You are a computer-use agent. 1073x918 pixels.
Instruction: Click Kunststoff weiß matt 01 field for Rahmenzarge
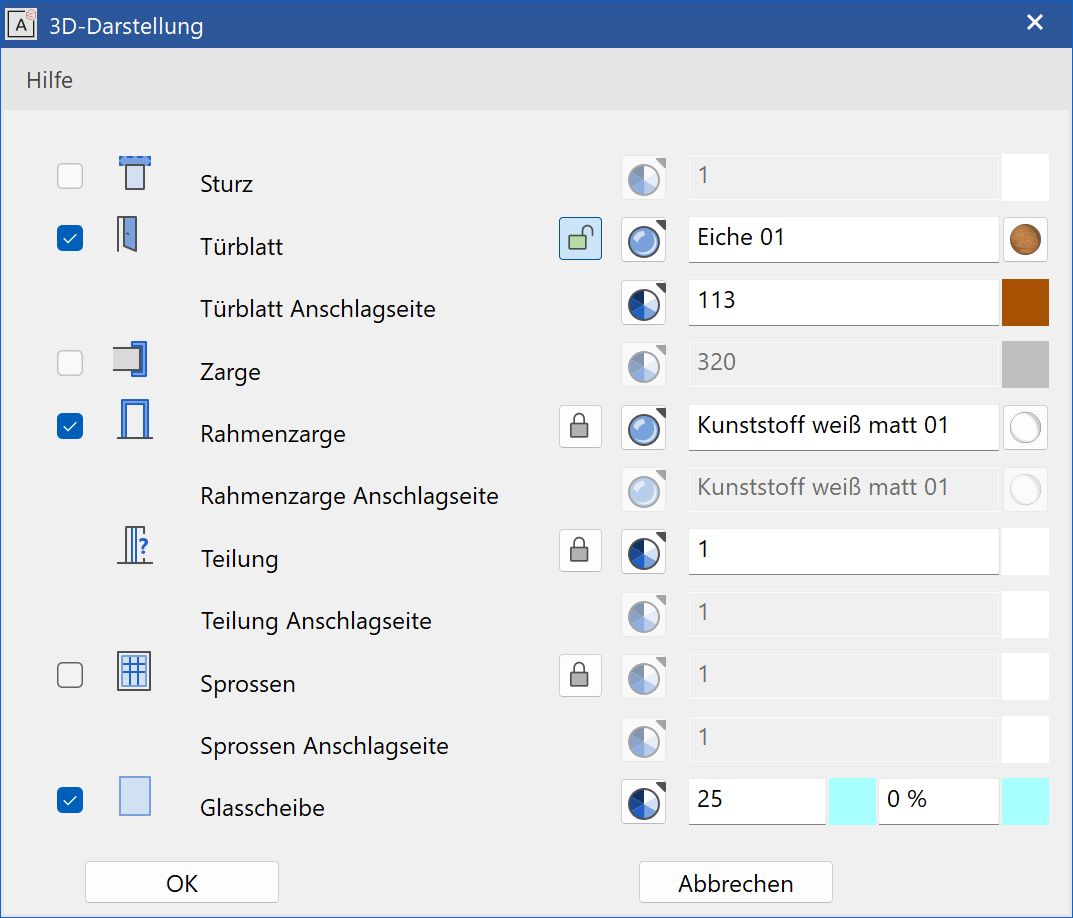[x=843, y=427]
